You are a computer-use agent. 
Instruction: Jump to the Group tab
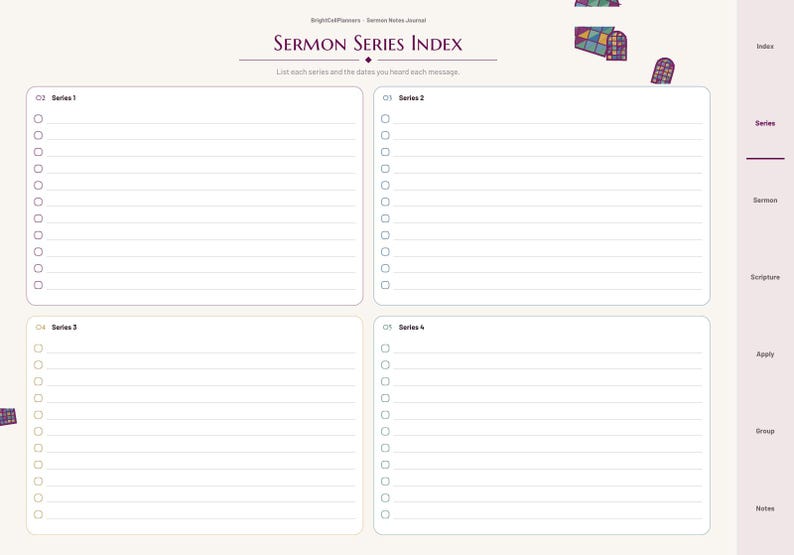[x=765, y=431]
